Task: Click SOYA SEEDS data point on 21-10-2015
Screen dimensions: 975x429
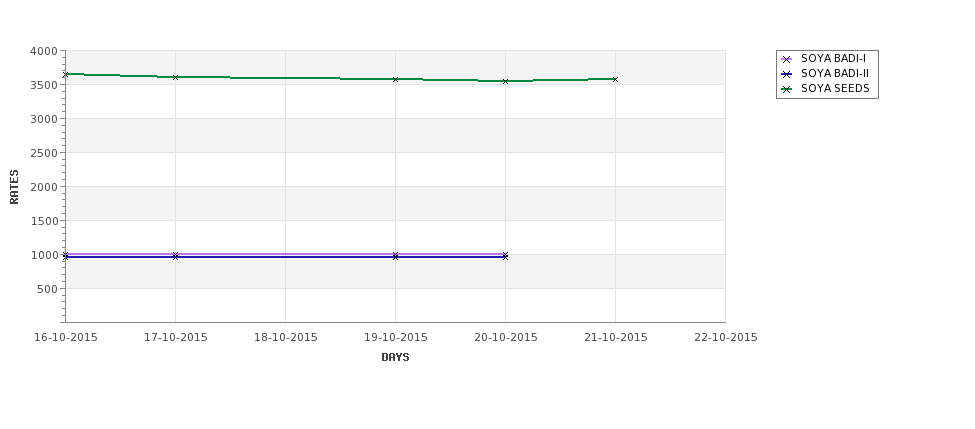Action: coord(616,80)
